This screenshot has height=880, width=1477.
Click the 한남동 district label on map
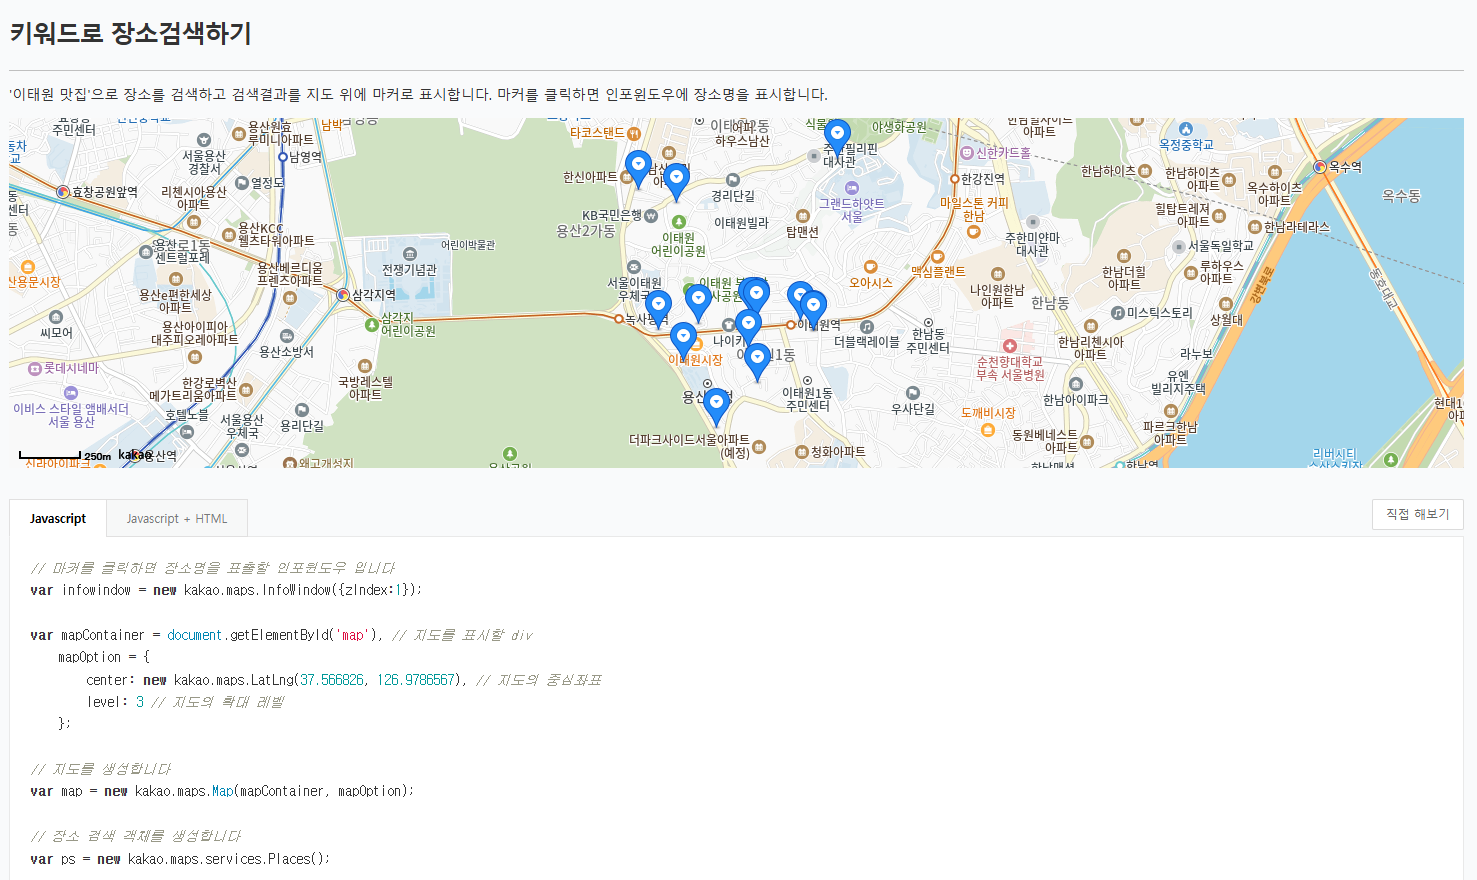point(1050,302)
